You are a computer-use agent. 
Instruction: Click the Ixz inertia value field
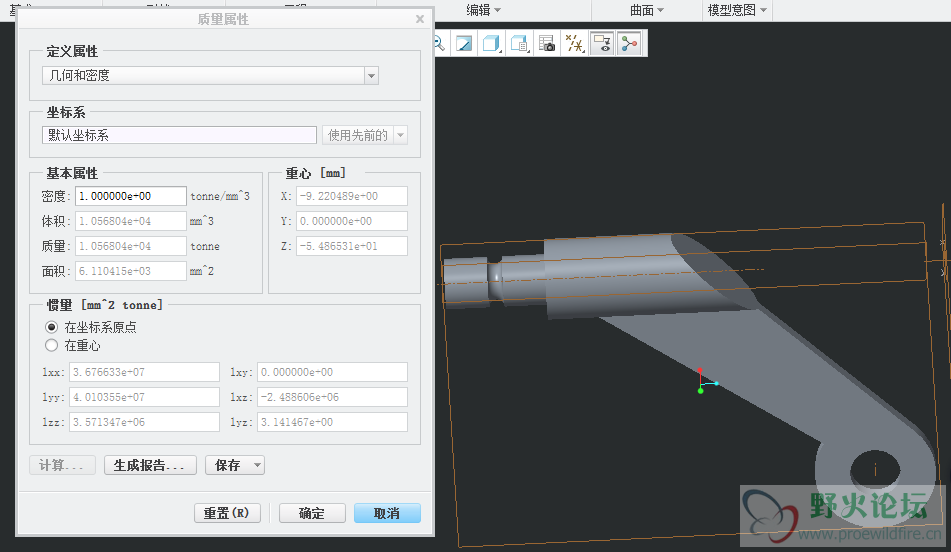[x=332, y=397]
